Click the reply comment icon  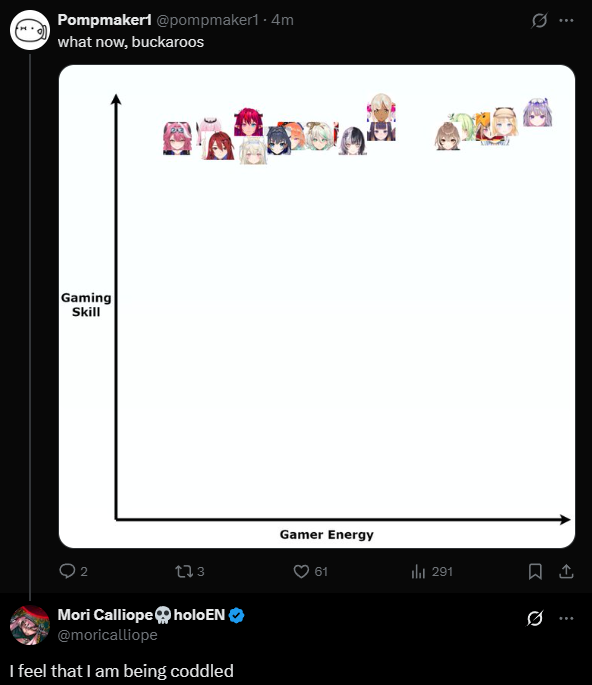tap(67, 571)
